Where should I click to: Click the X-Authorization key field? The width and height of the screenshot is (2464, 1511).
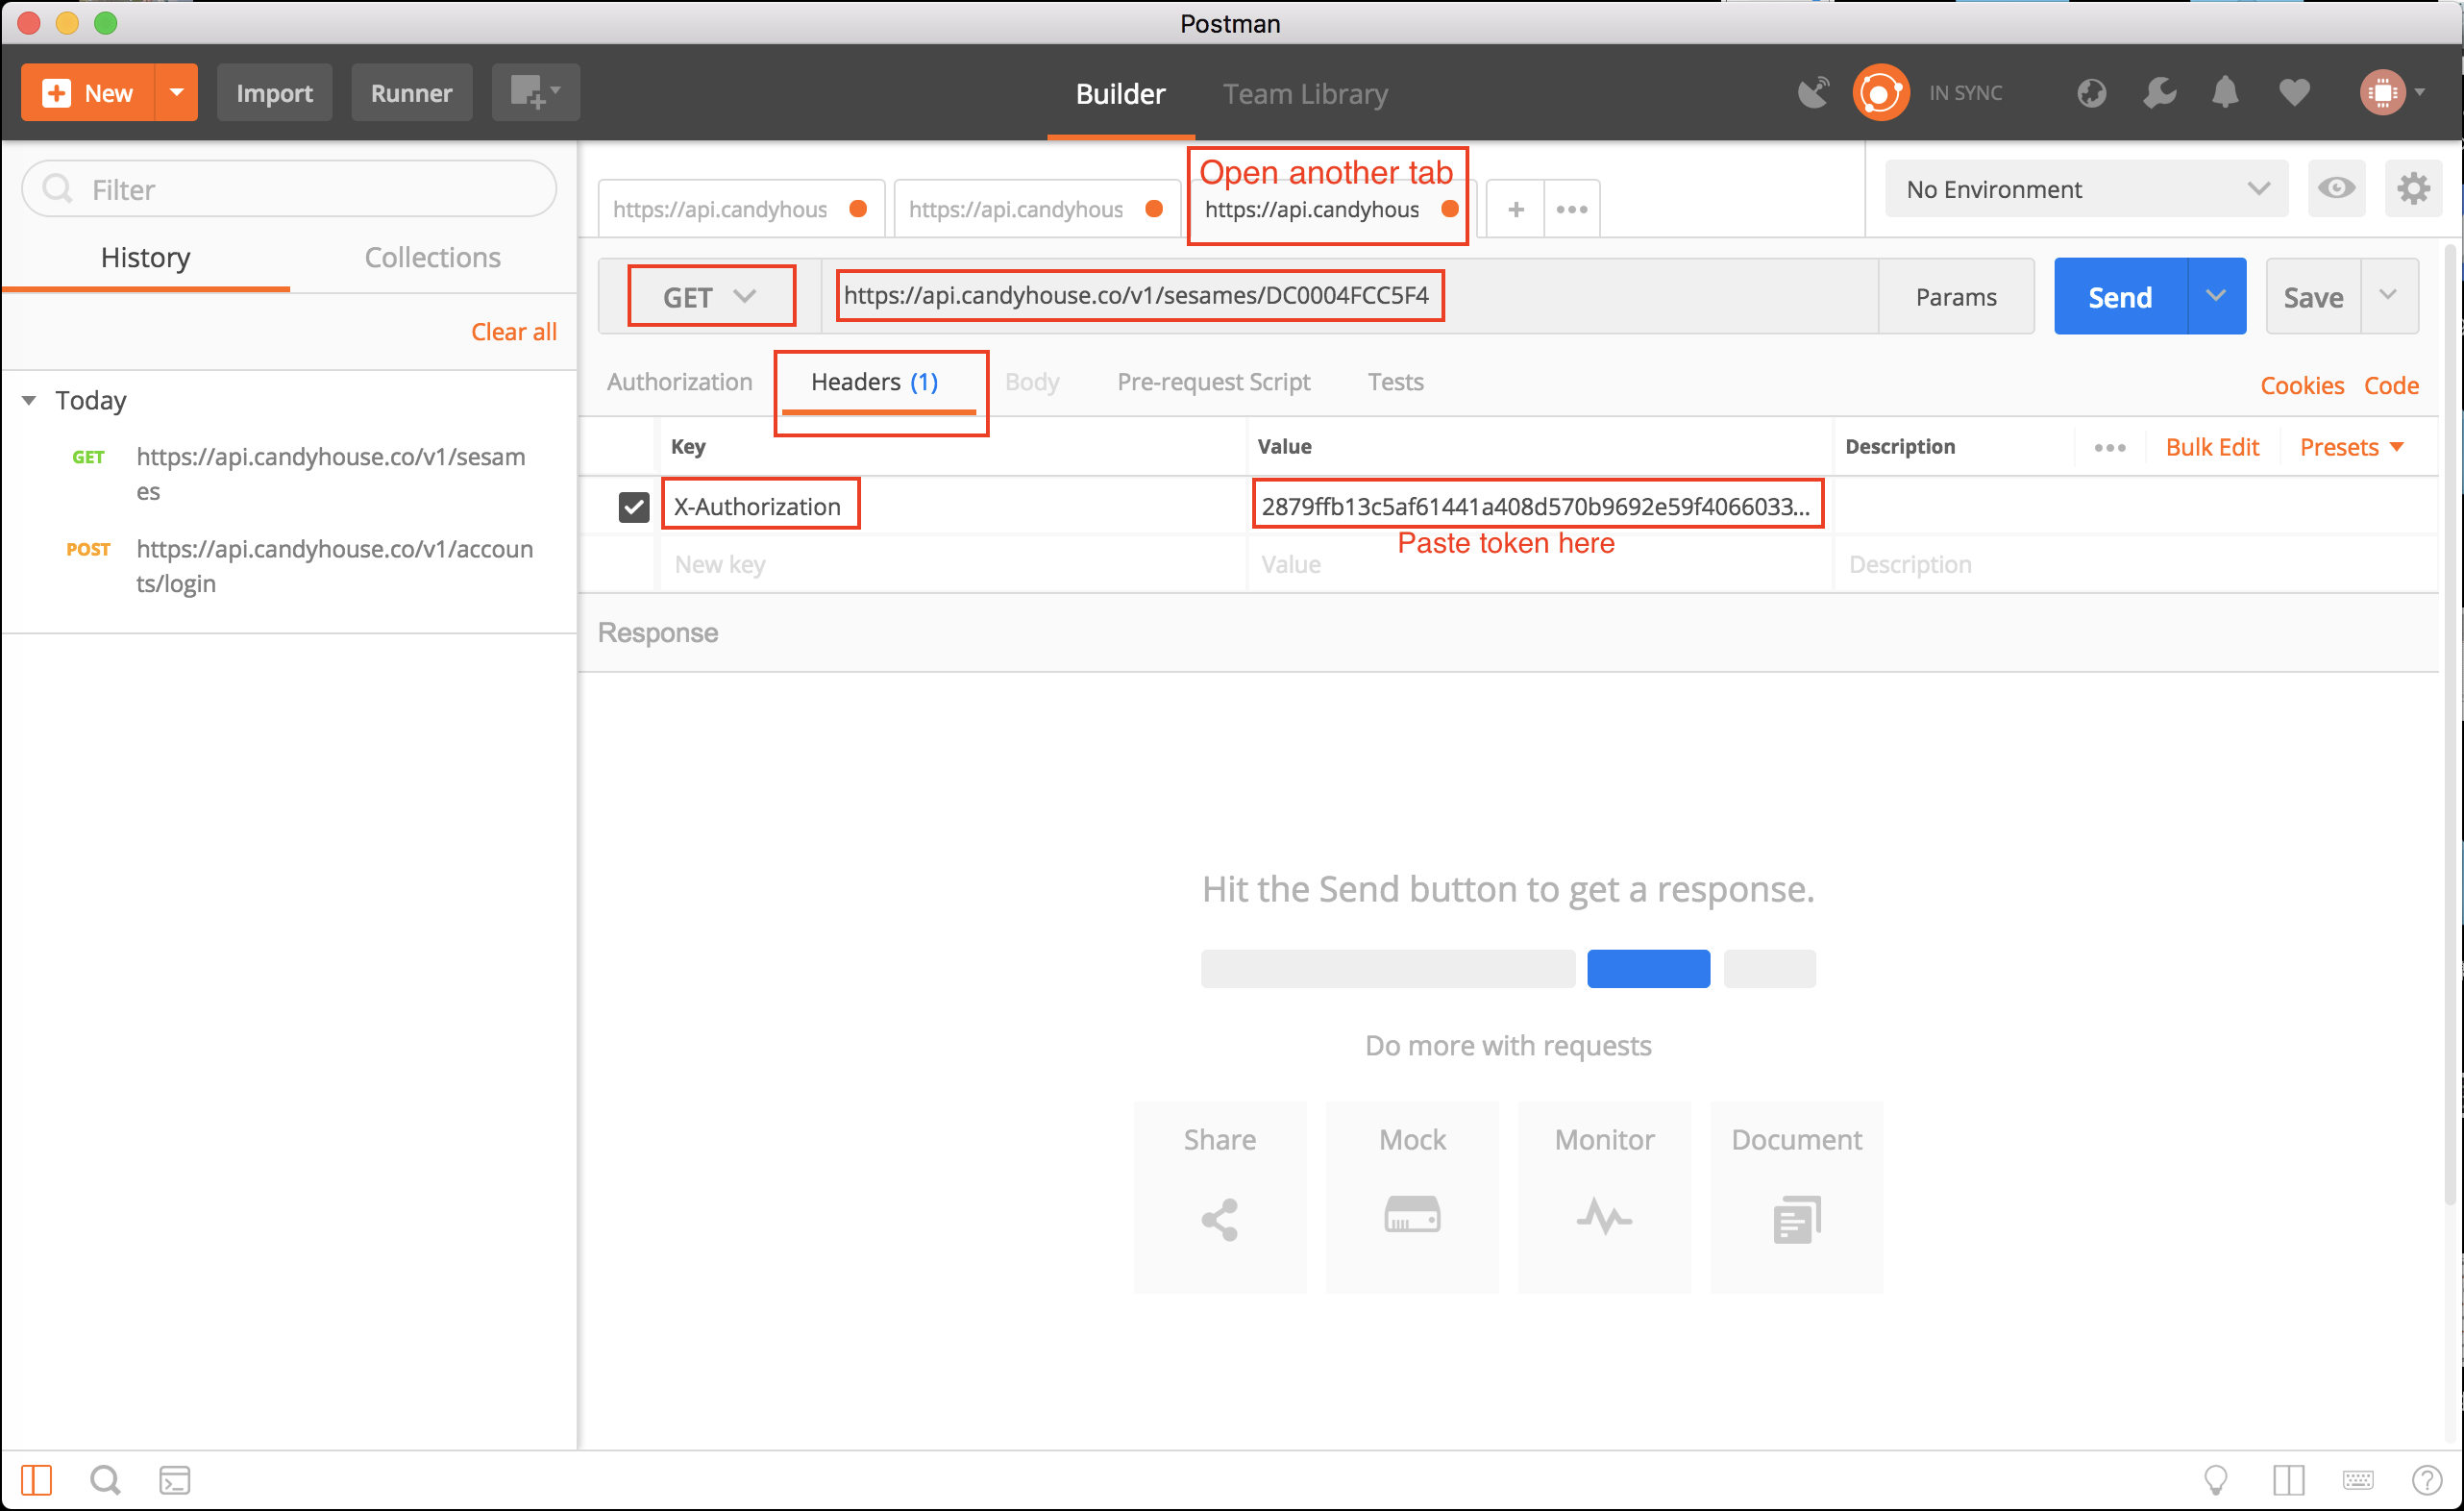point(952,507)
